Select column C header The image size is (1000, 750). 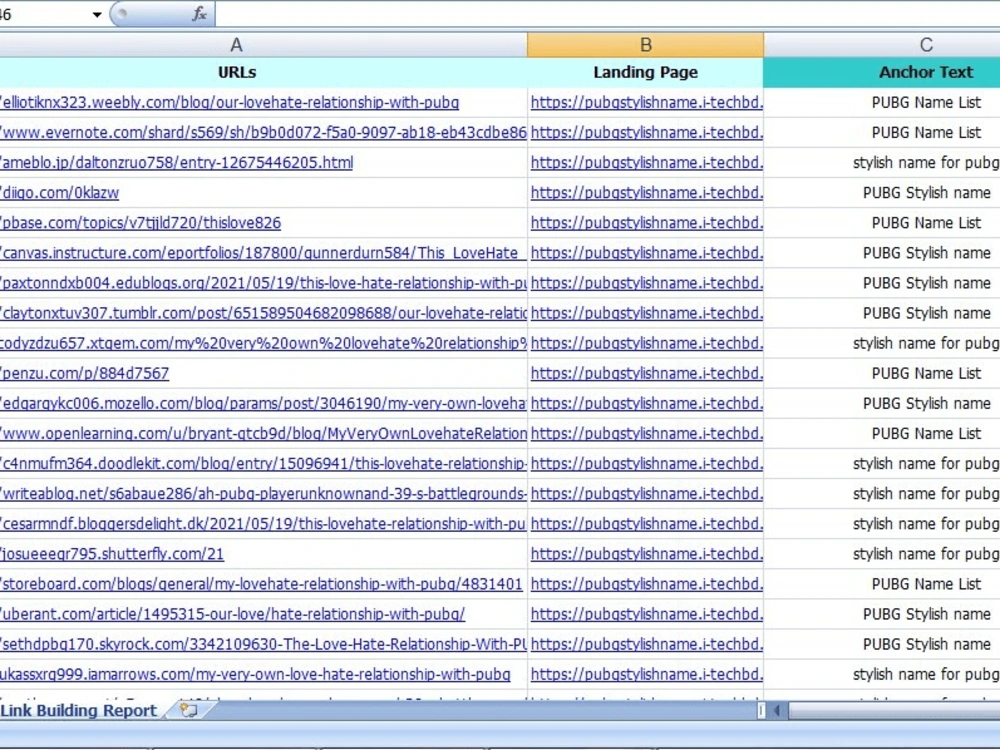pyautogui.click(x=926, y=45)
